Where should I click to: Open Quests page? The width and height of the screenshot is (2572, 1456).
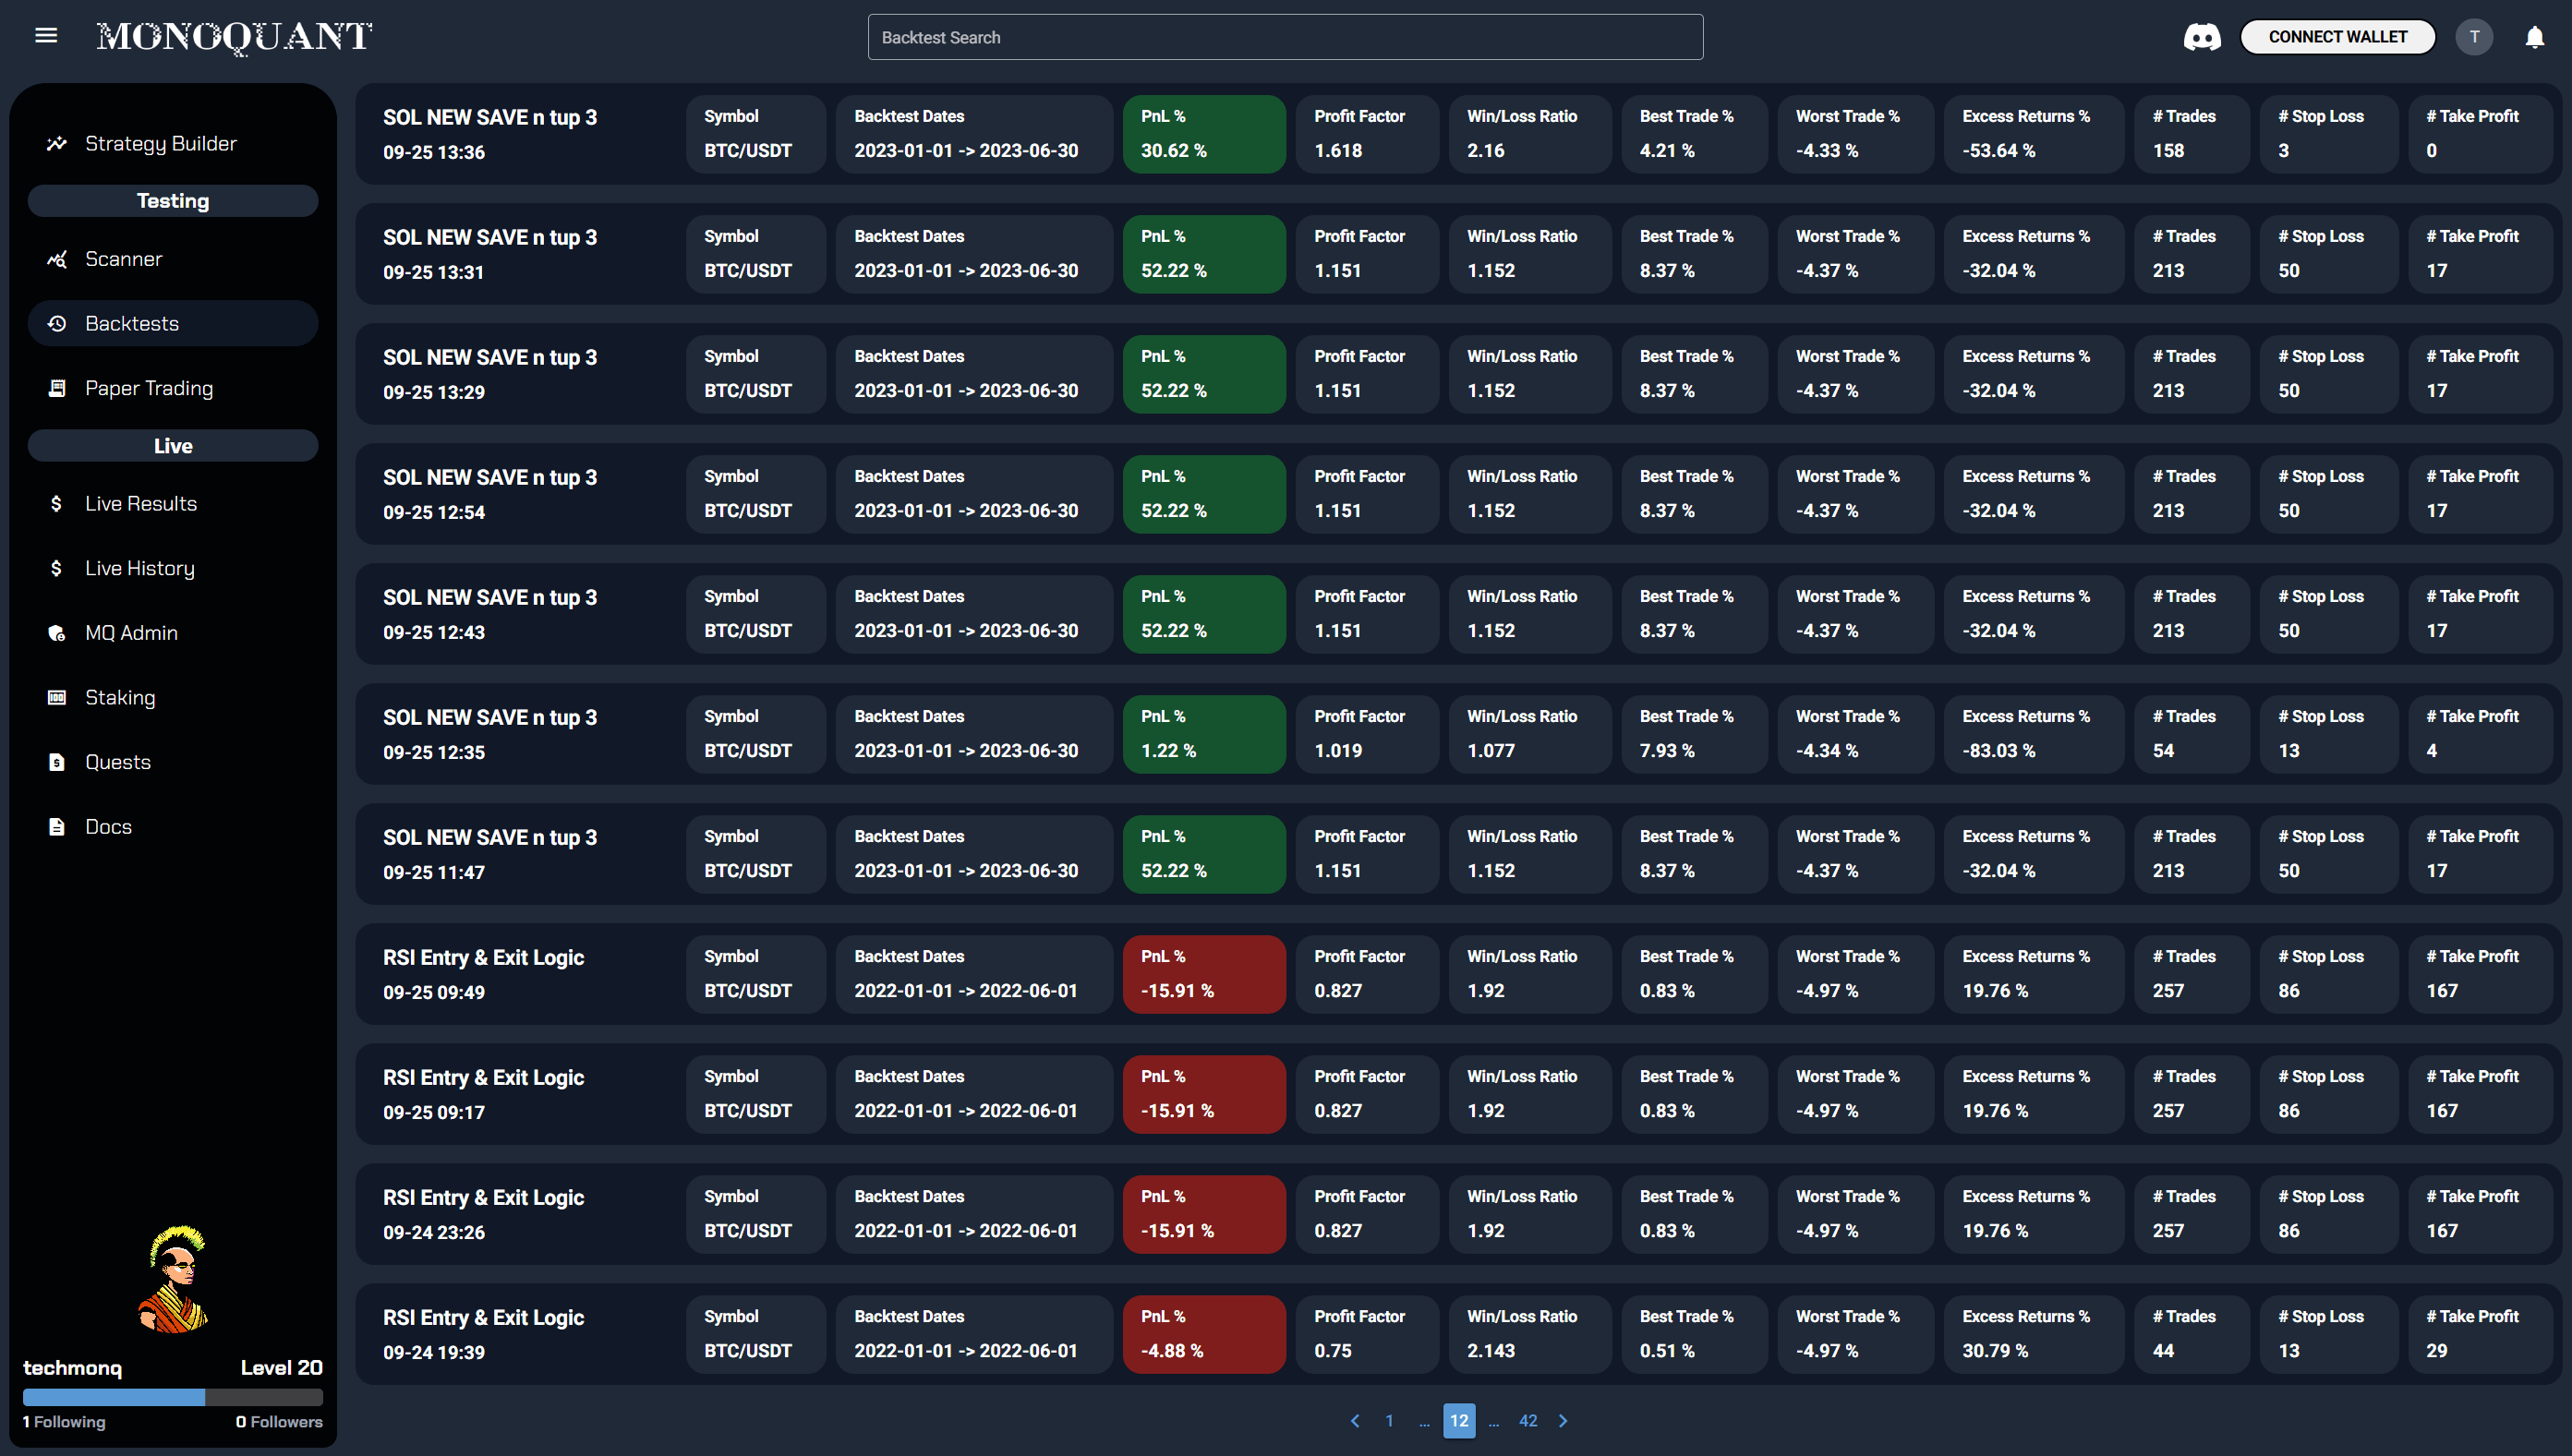(x=173, y=762)
